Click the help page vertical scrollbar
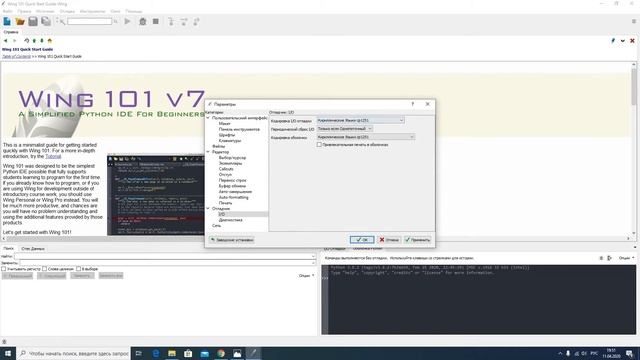 click(x=634, y=149)
